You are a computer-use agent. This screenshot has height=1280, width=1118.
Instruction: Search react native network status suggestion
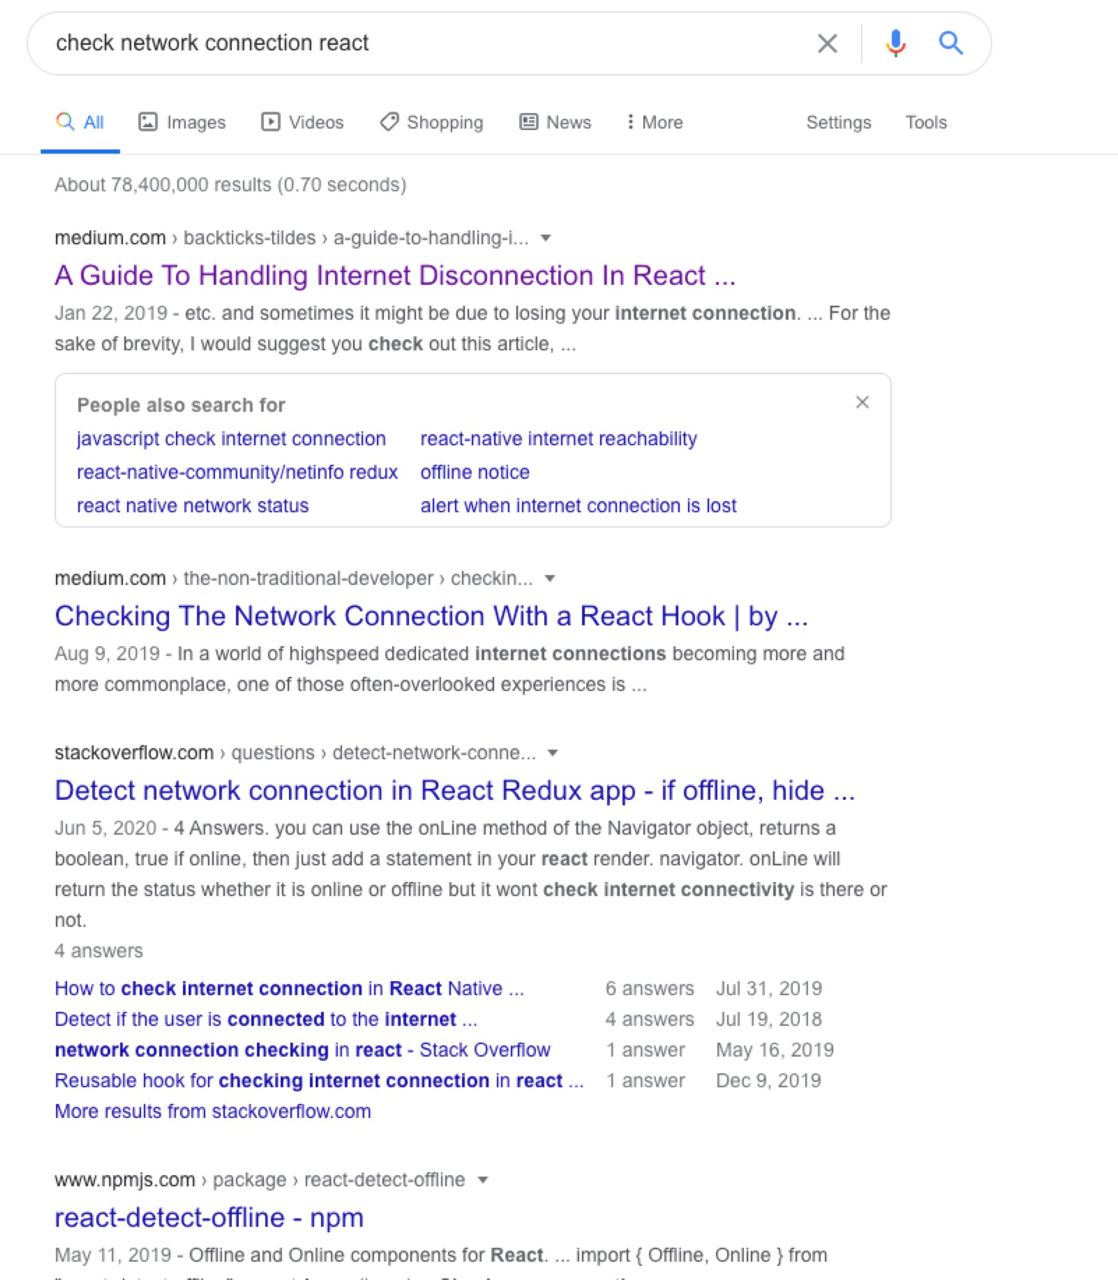pos(193,506)
